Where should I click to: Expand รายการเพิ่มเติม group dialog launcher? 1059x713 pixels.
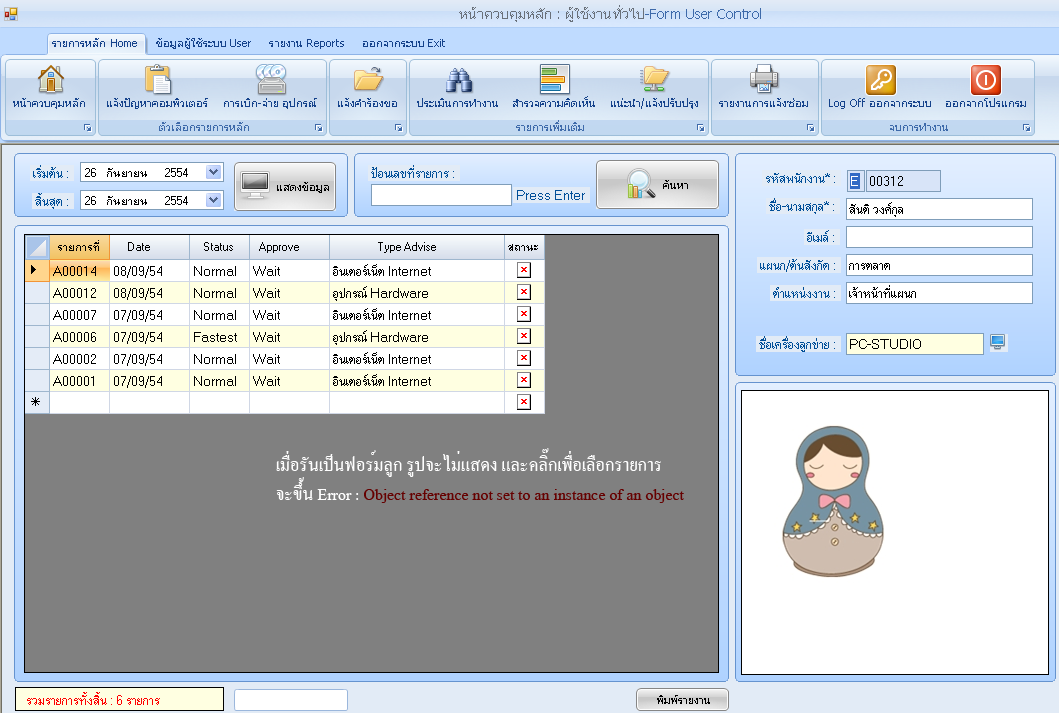coord(700,128)
